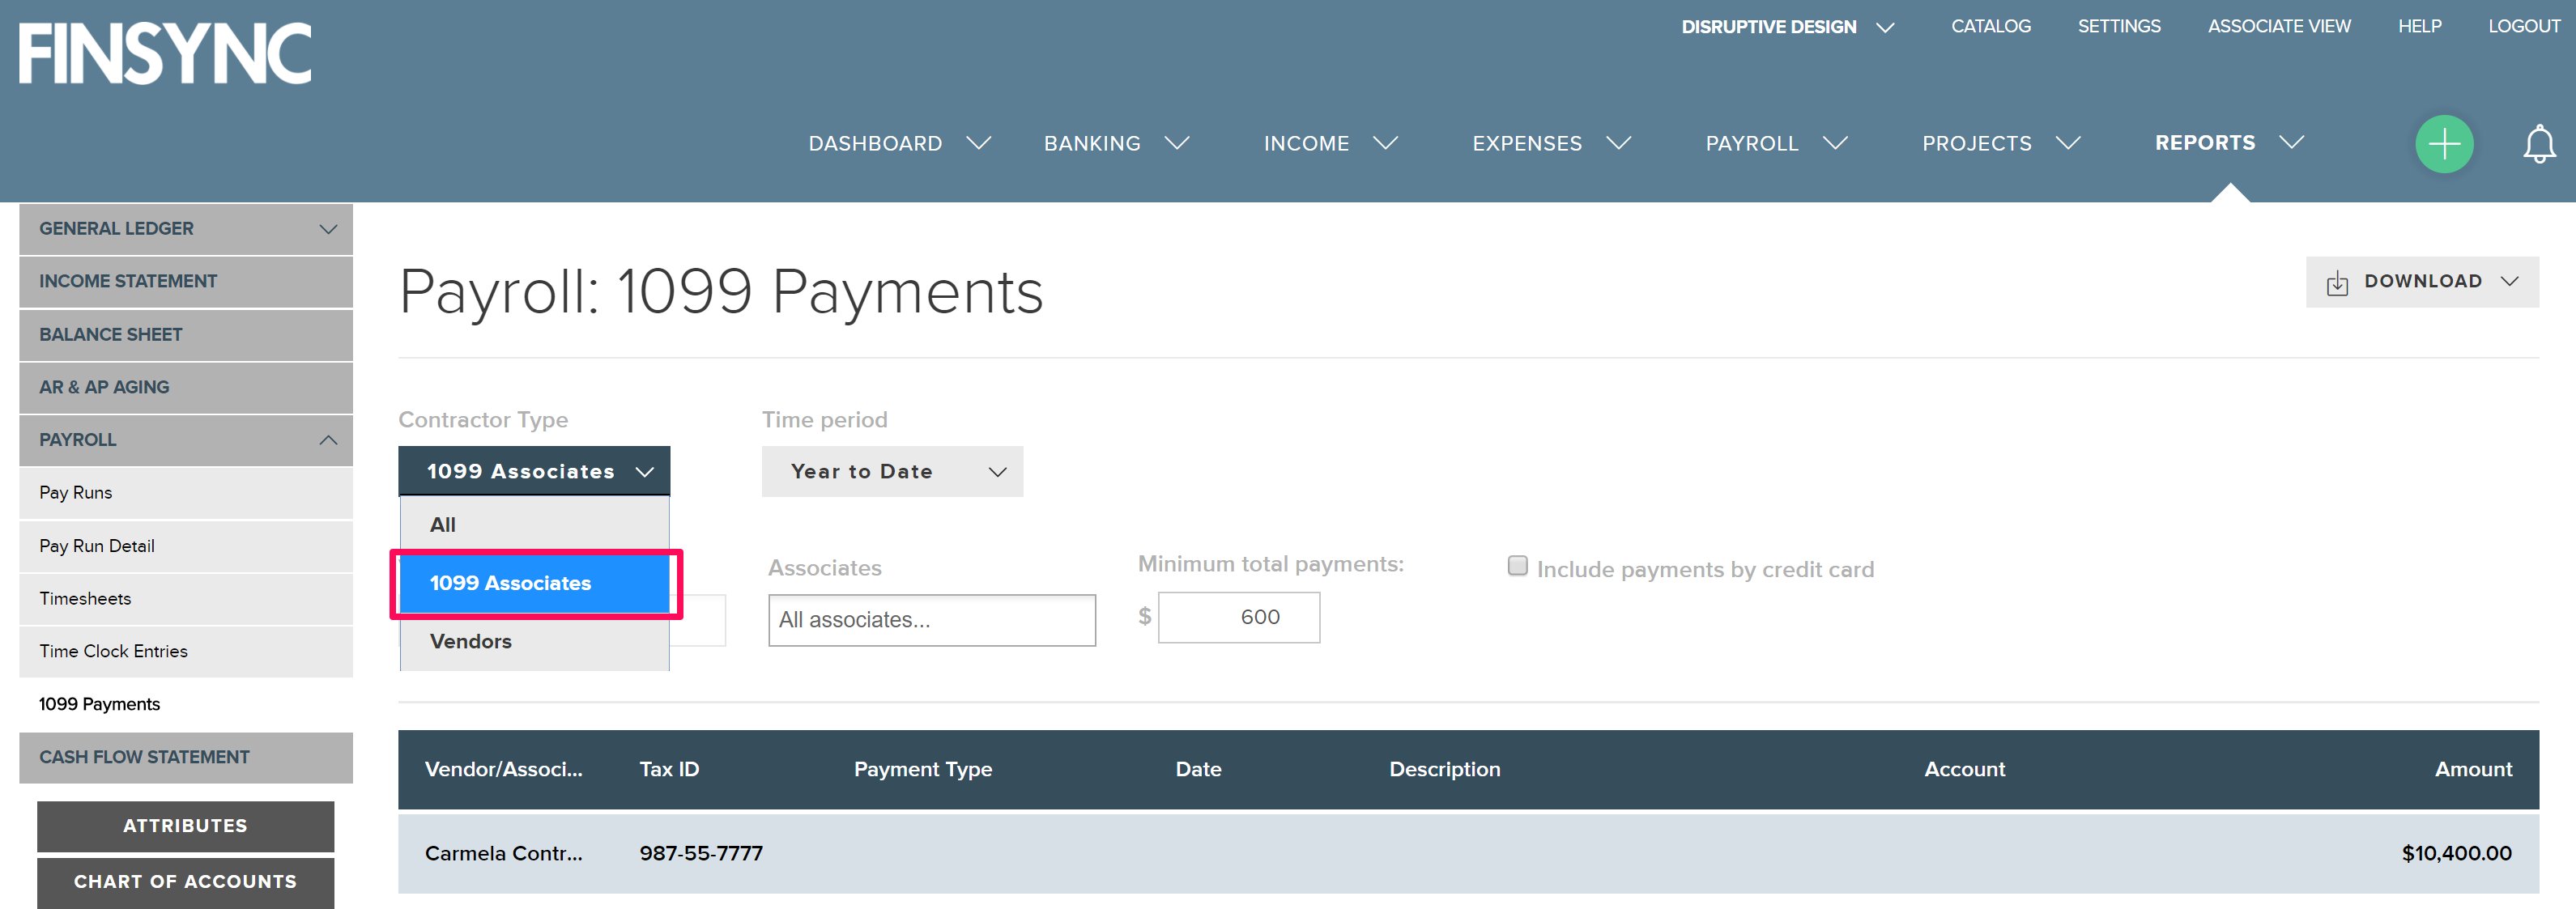Choose All in the contractor type list
Screen dimensions: 2576x909
534,525
